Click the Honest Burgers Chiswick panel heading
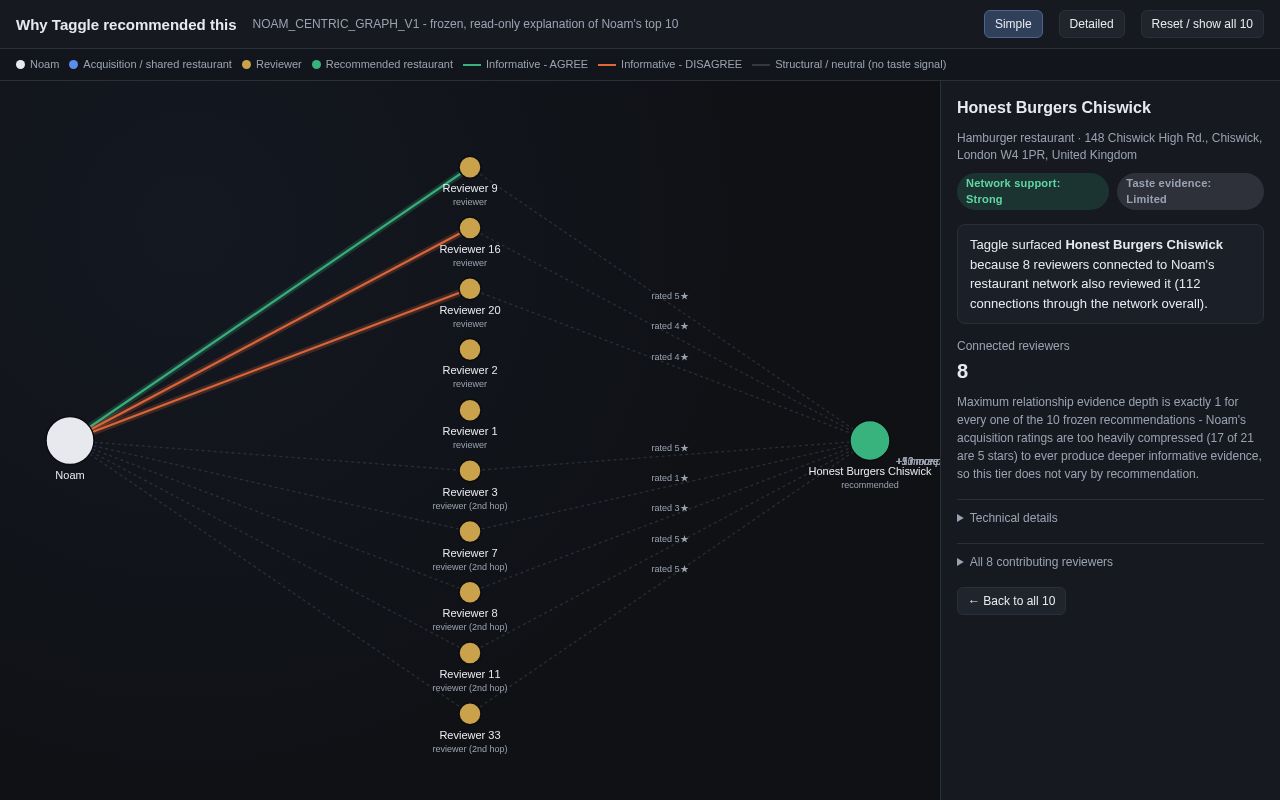Viewport: 1280px width, 800px height. coord(1054,108)
